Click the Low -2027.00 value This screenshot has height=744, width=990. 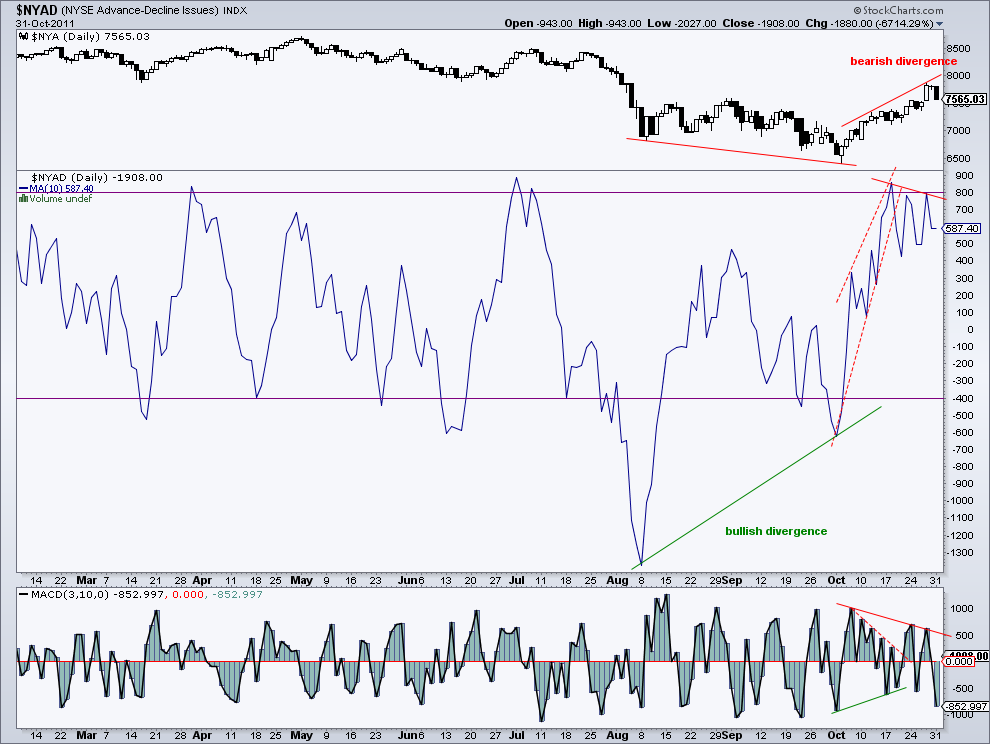681,23
